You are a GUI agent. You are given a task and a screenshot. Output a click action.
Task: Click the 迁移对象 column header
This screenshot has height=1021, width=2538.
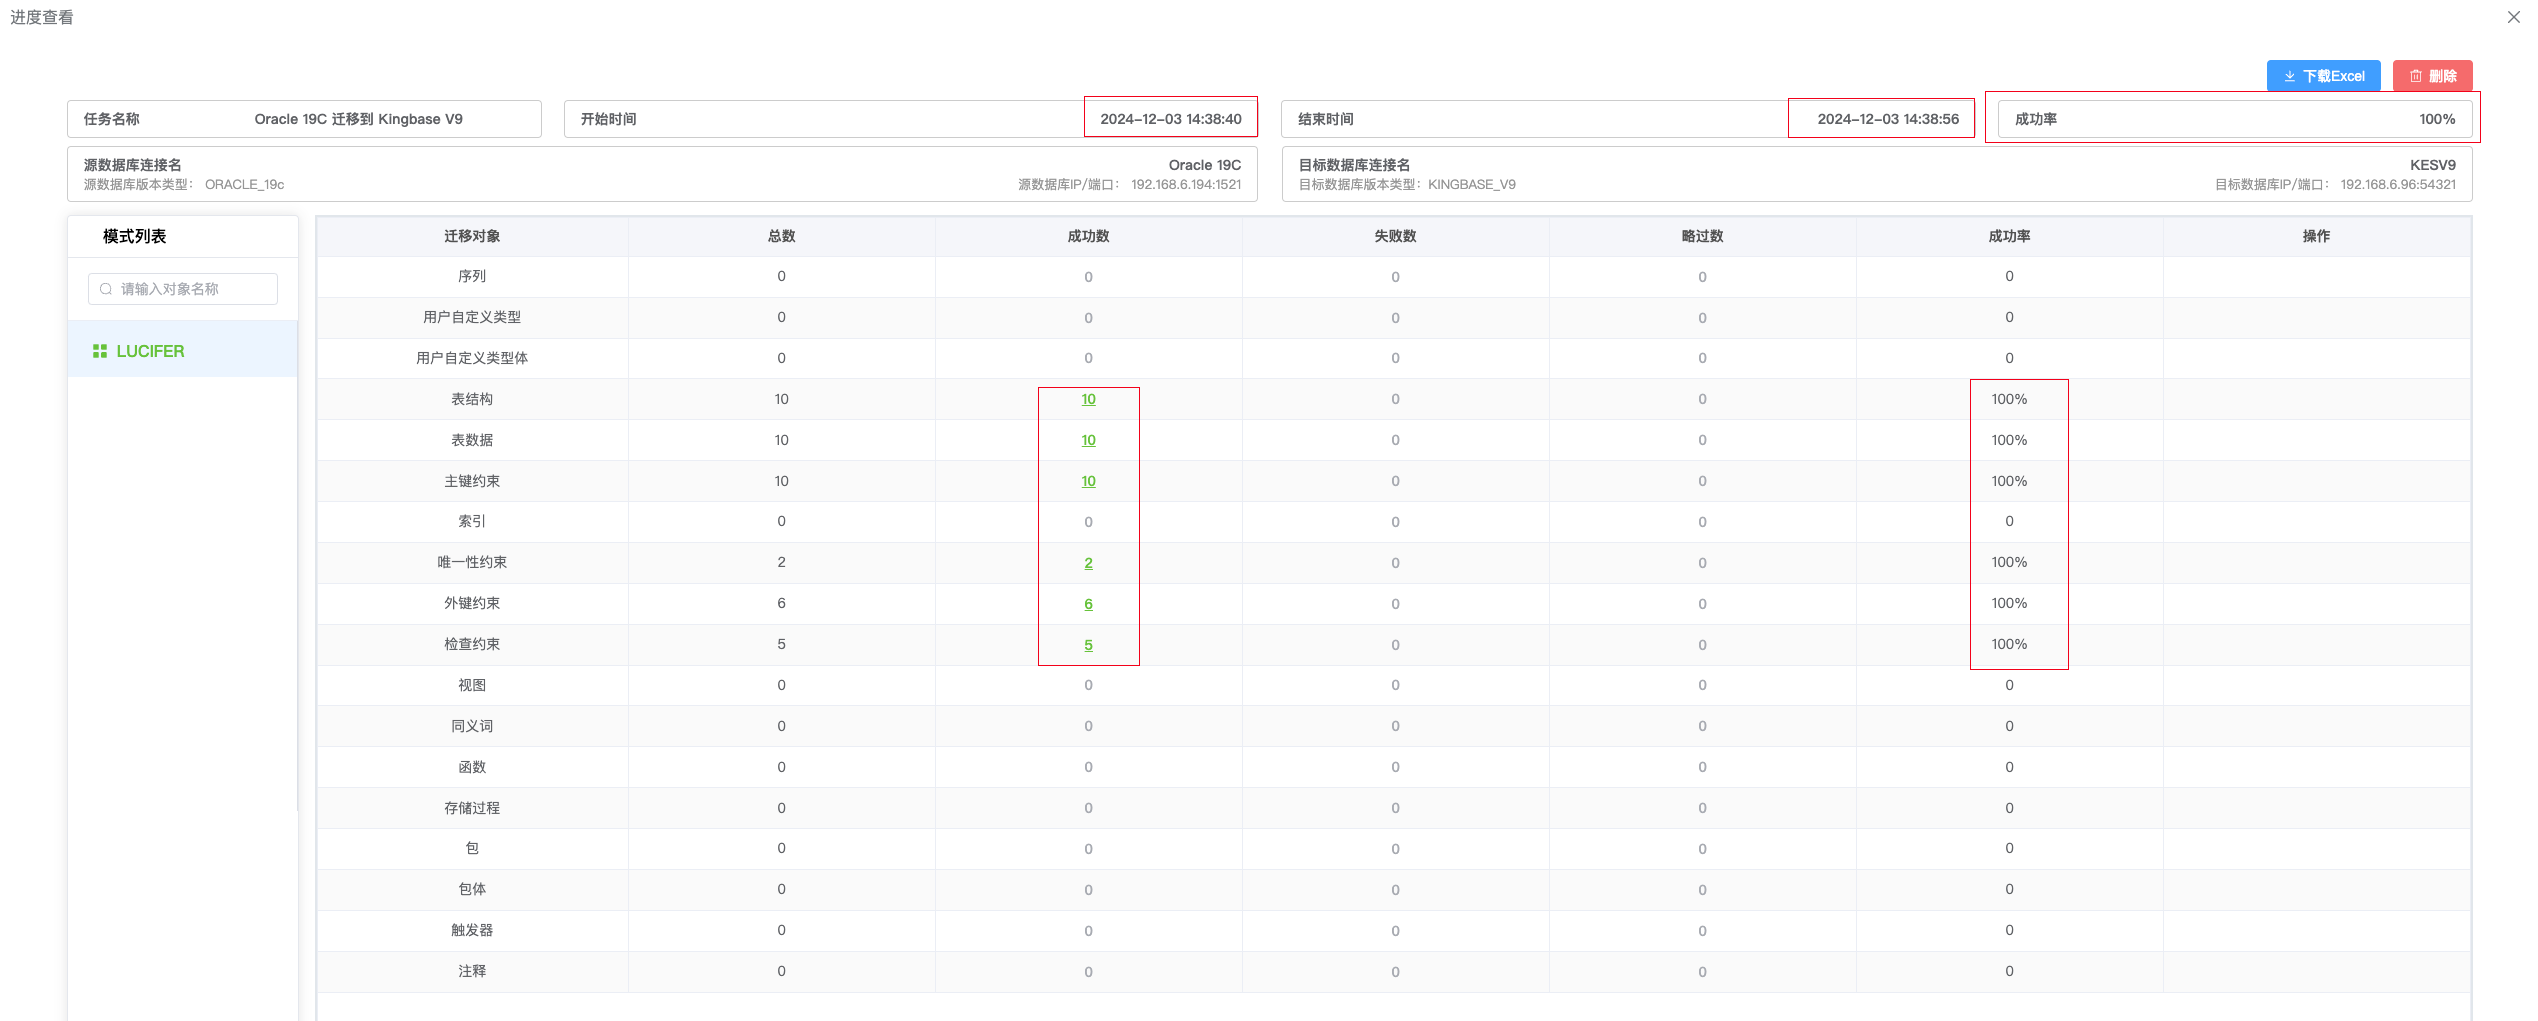pyautogui.click(x=472, y=236)
